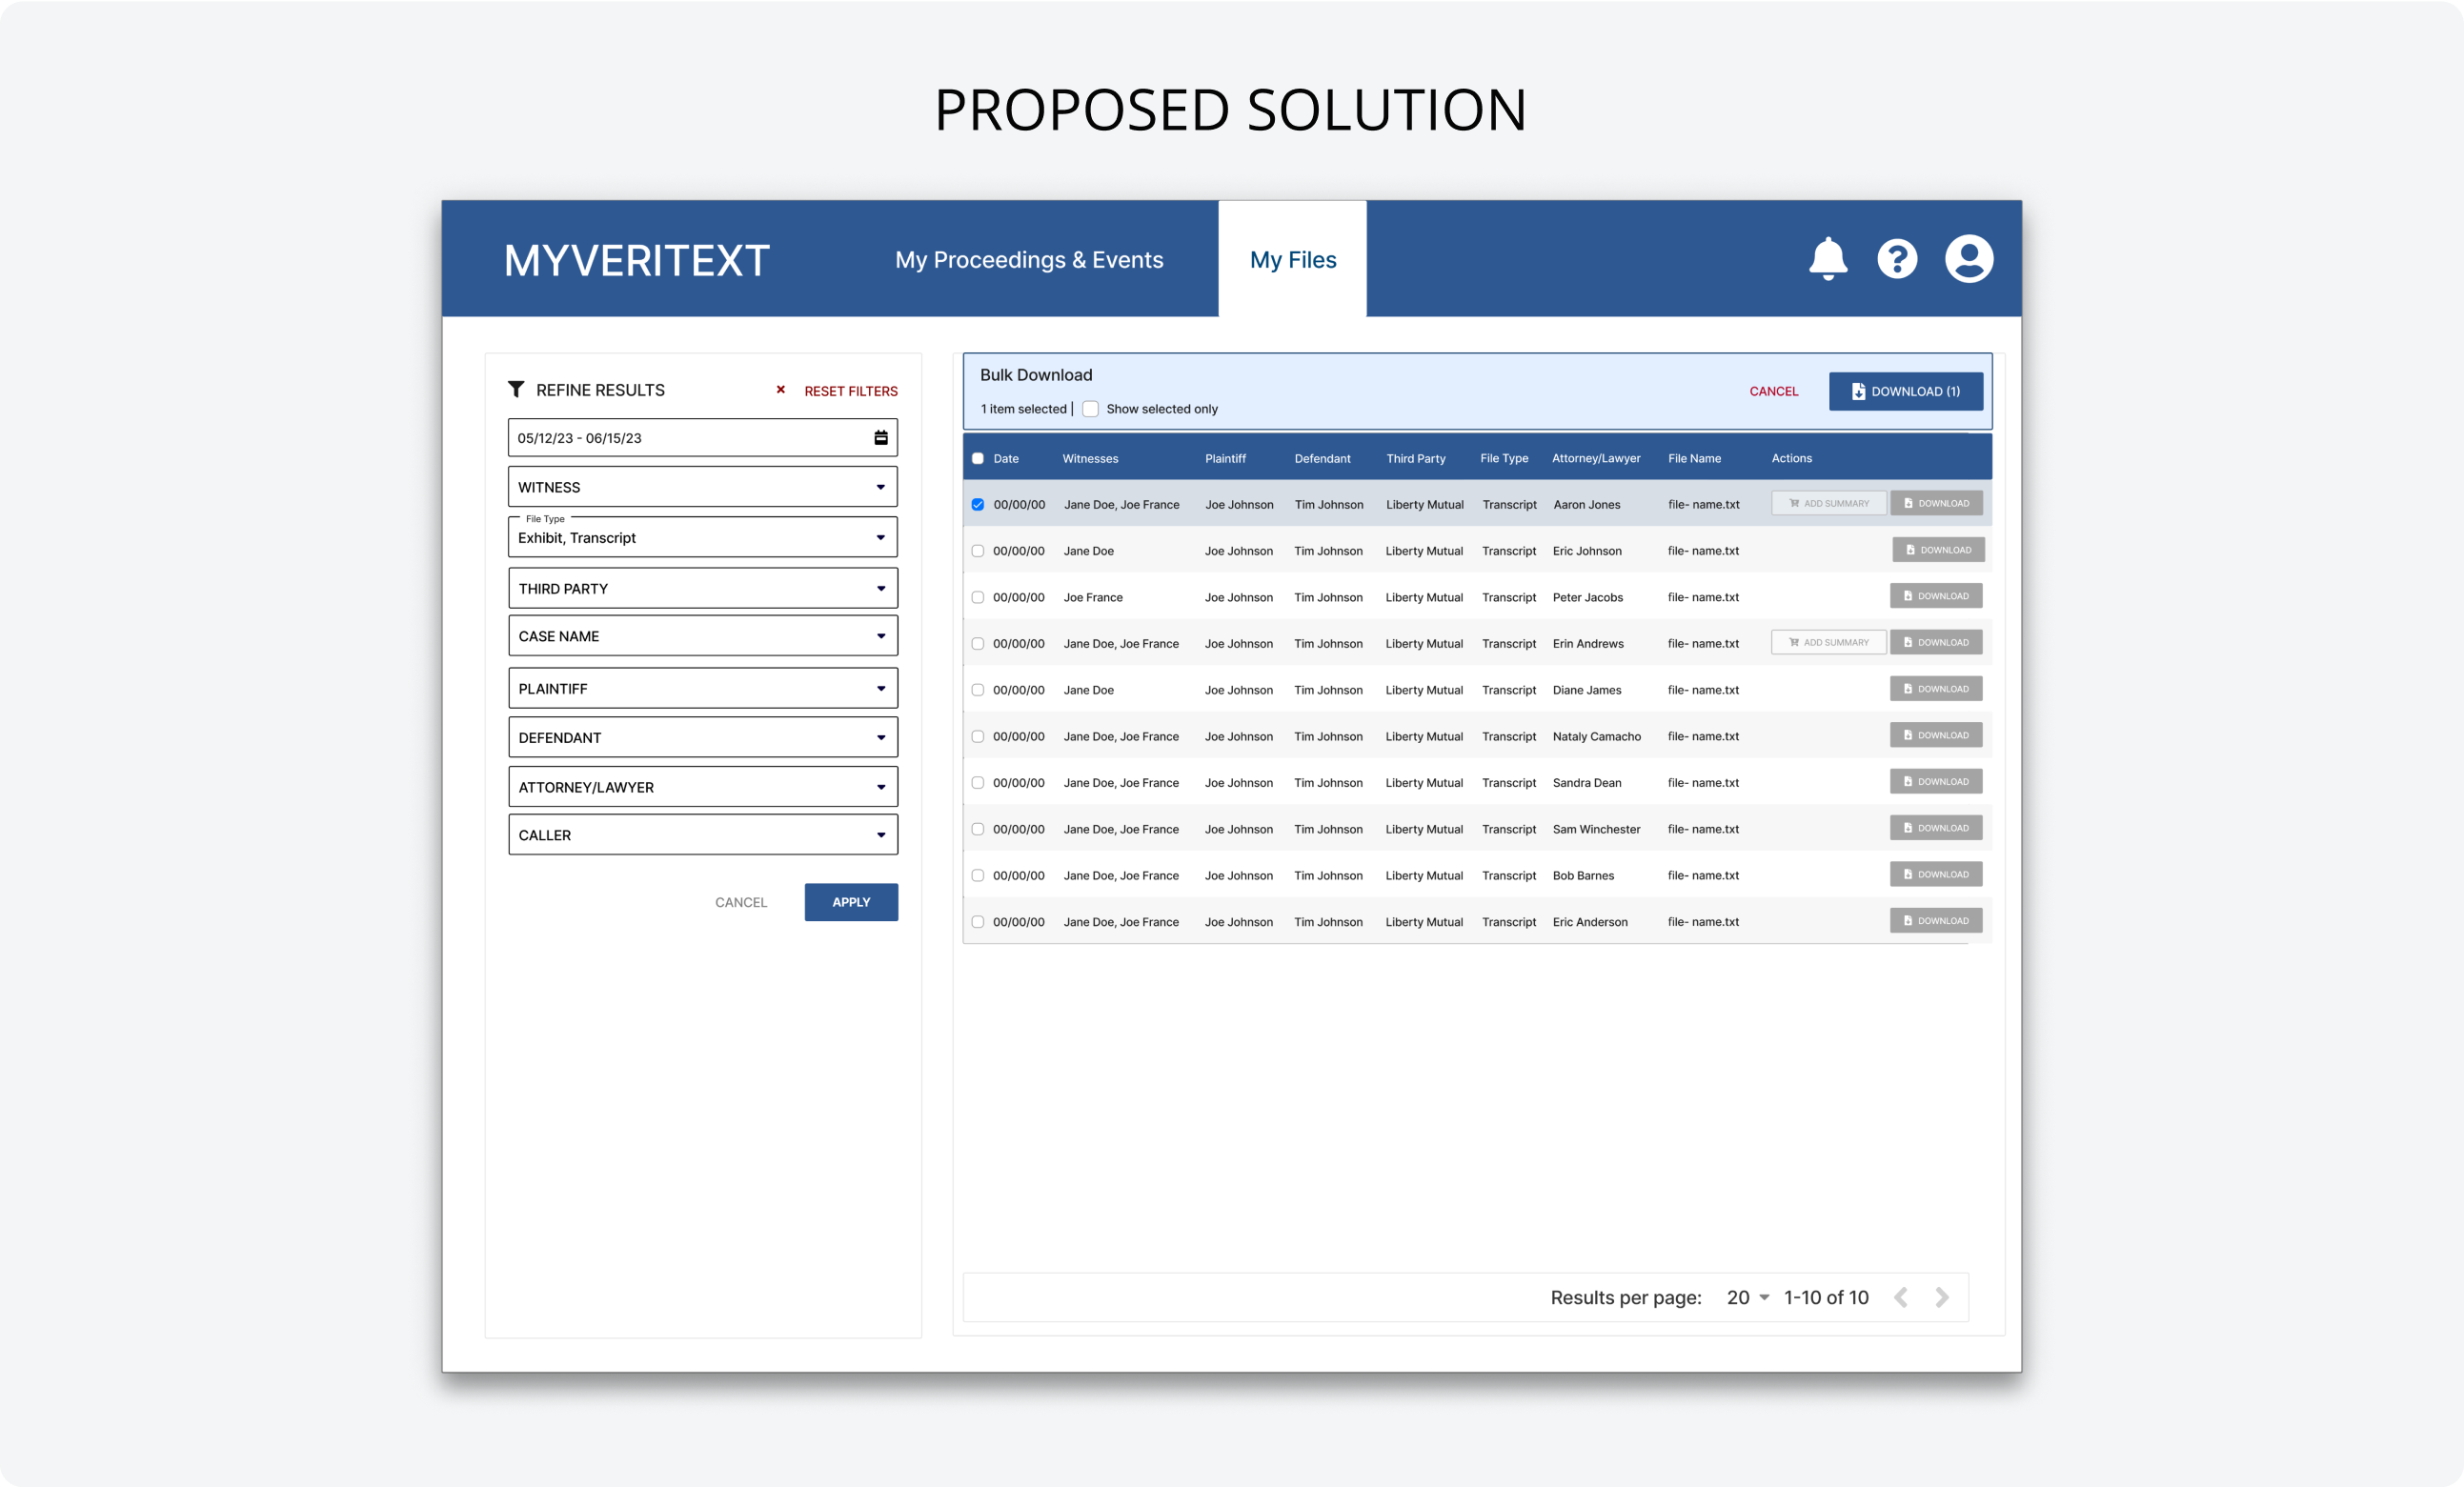Screen dimensions: 2464x1487
Task: Select the My Files tab
Action: 1293,259
